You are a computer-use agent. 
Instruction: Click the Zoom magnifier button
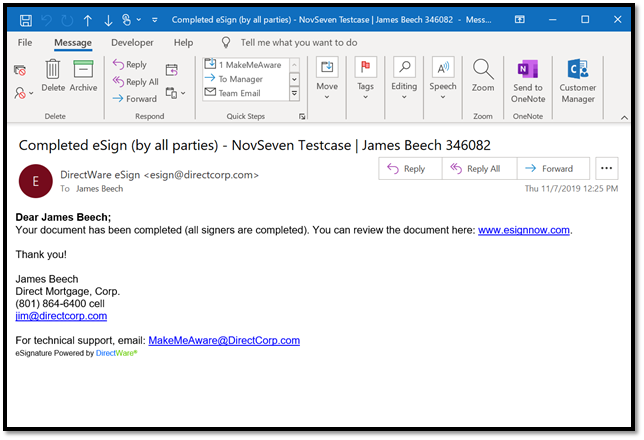[x=483, y=76]
